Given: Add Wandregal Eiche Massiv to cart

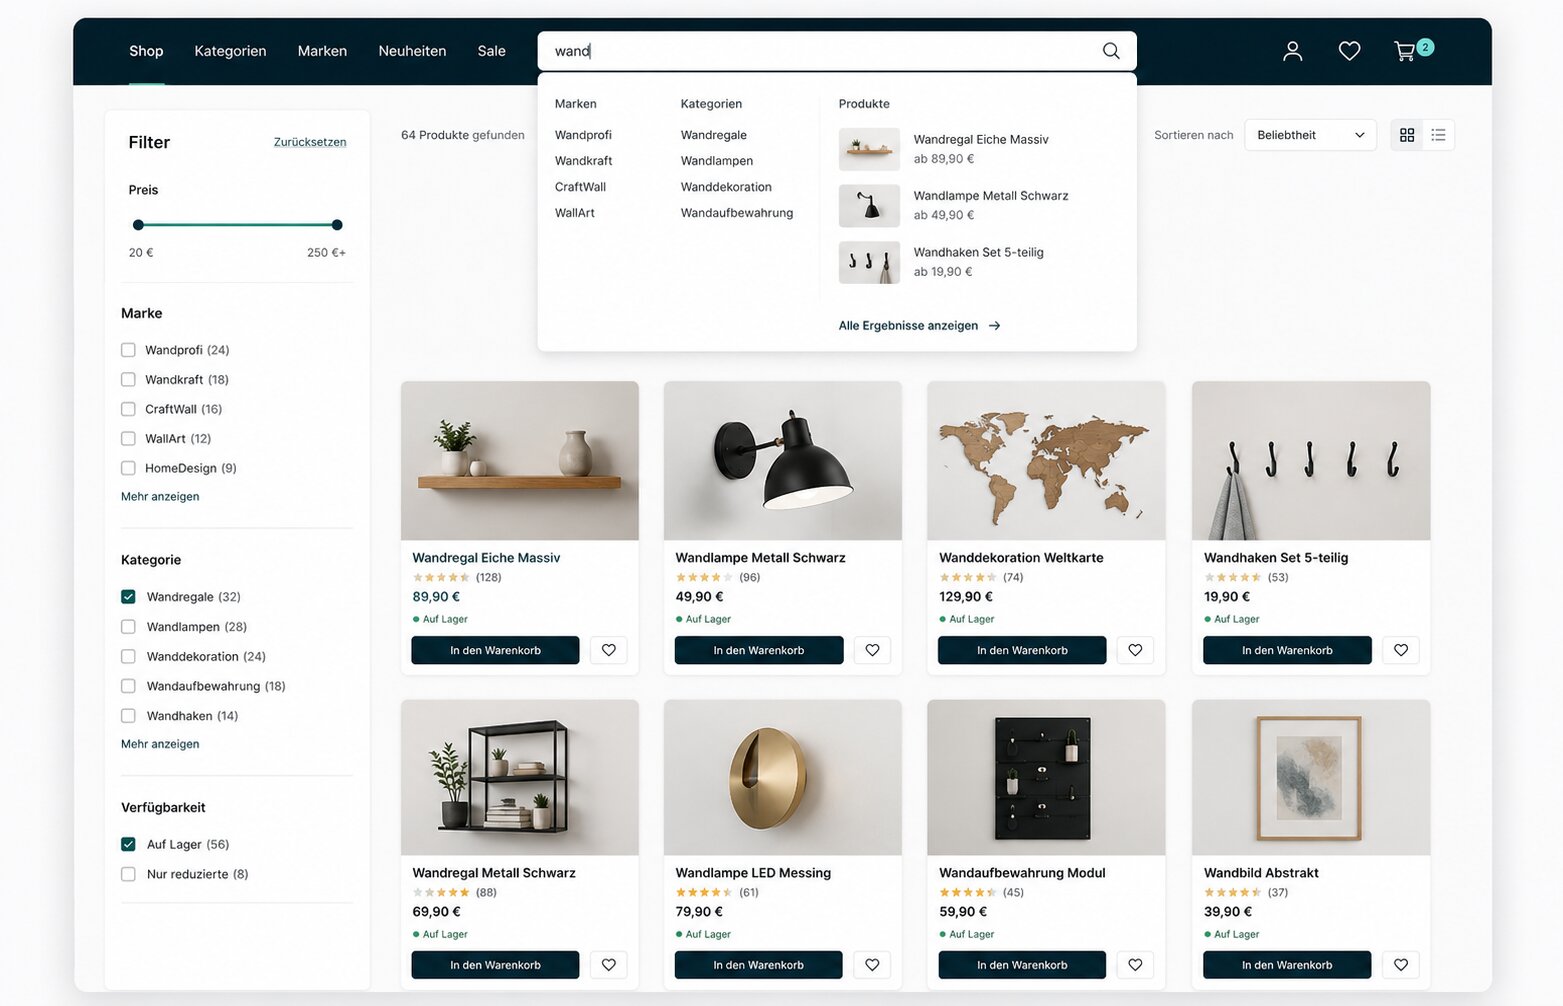Looking at the screenshot, I should point(495,650).
